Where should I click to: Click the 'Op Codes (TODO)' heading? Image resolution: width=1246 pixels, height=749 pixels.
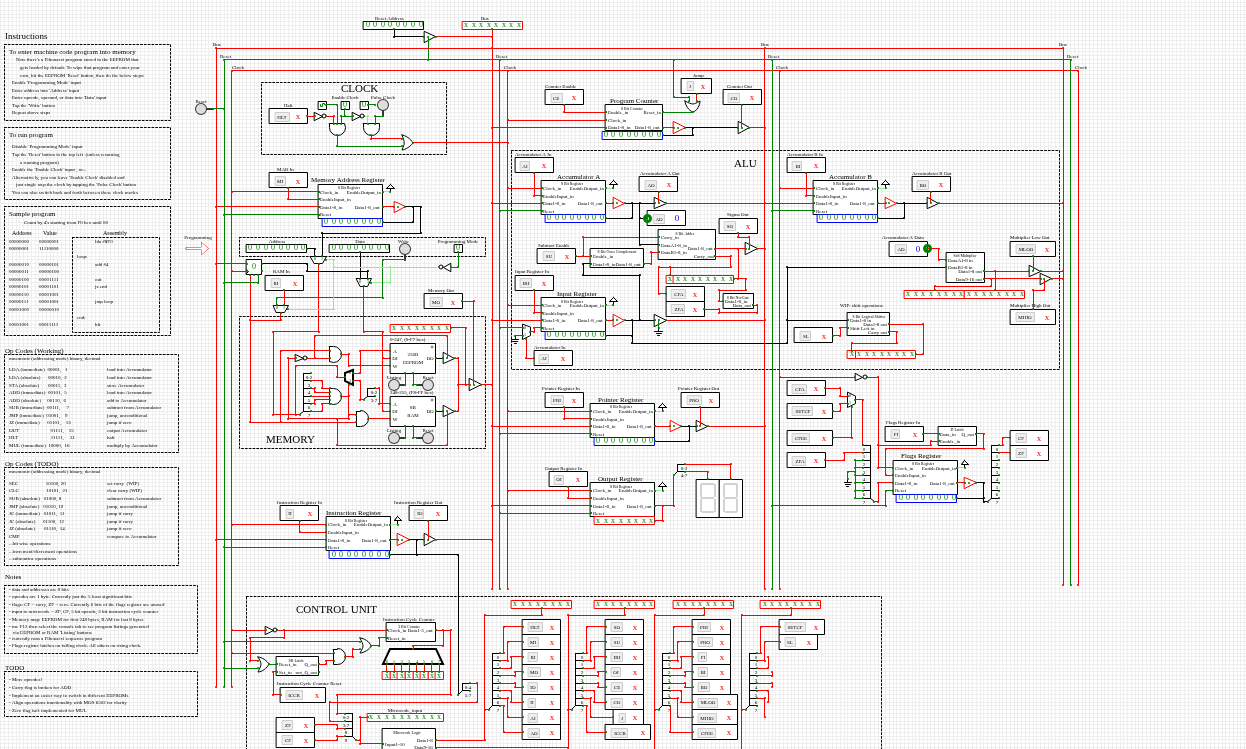[x=31, y=464]
